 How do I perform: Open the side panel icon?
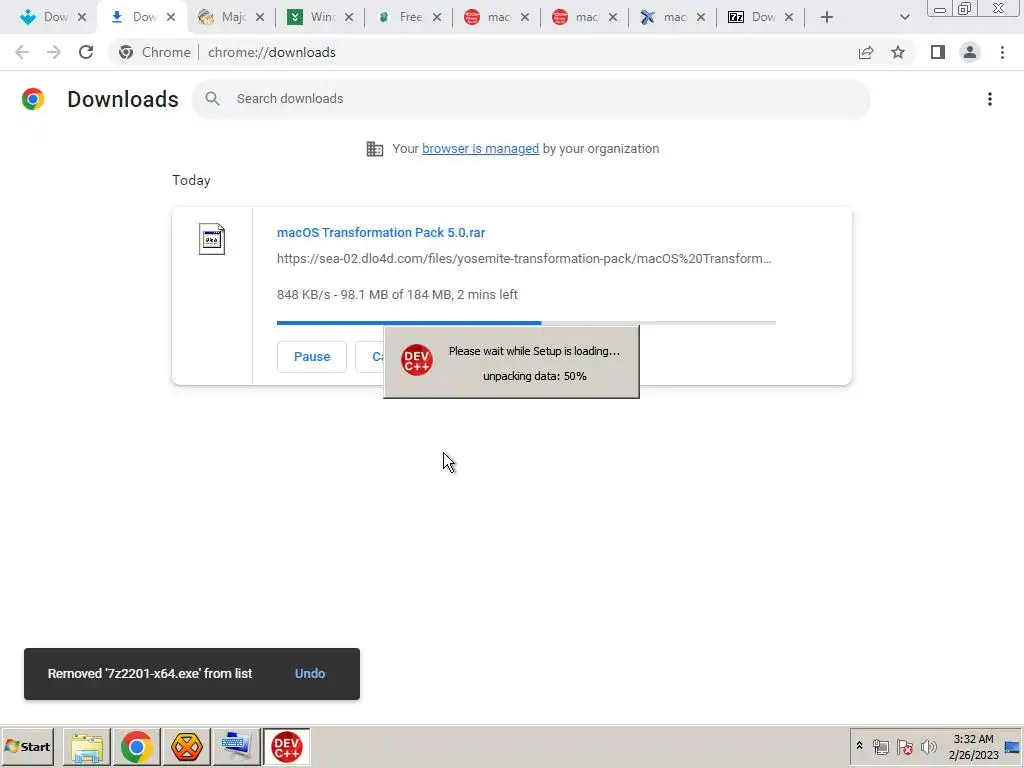pos(938,52)
